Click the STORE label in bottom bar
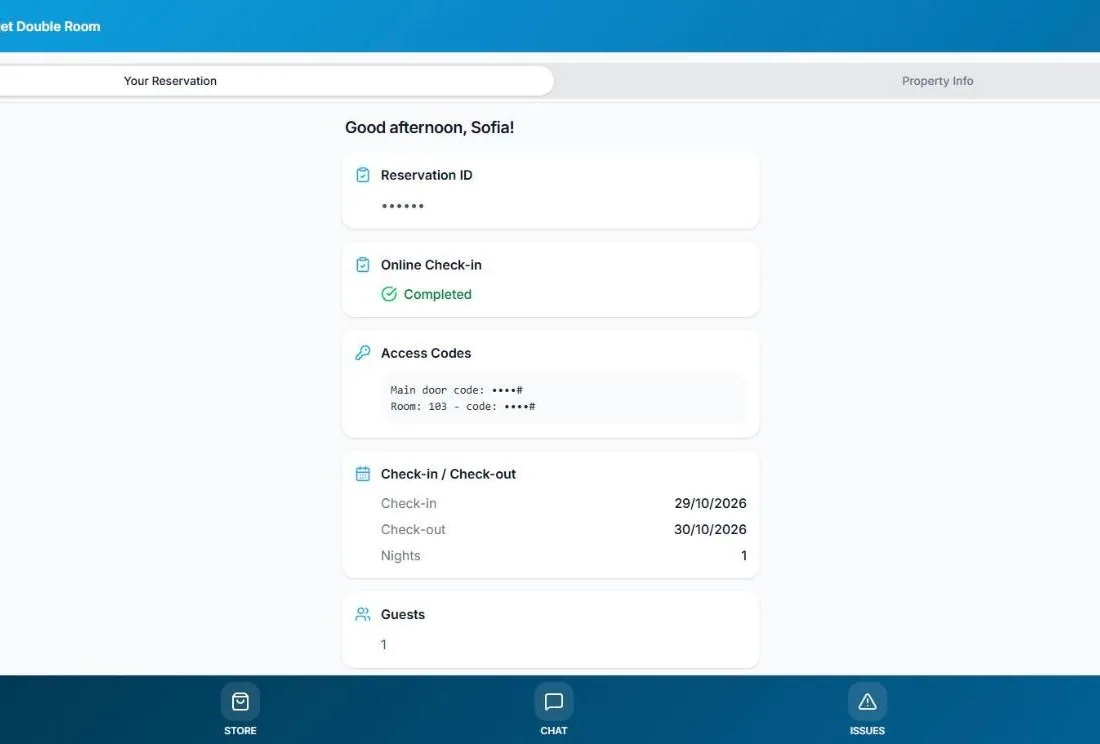Viewport: 1100px width, 744px height. point(240,731)
